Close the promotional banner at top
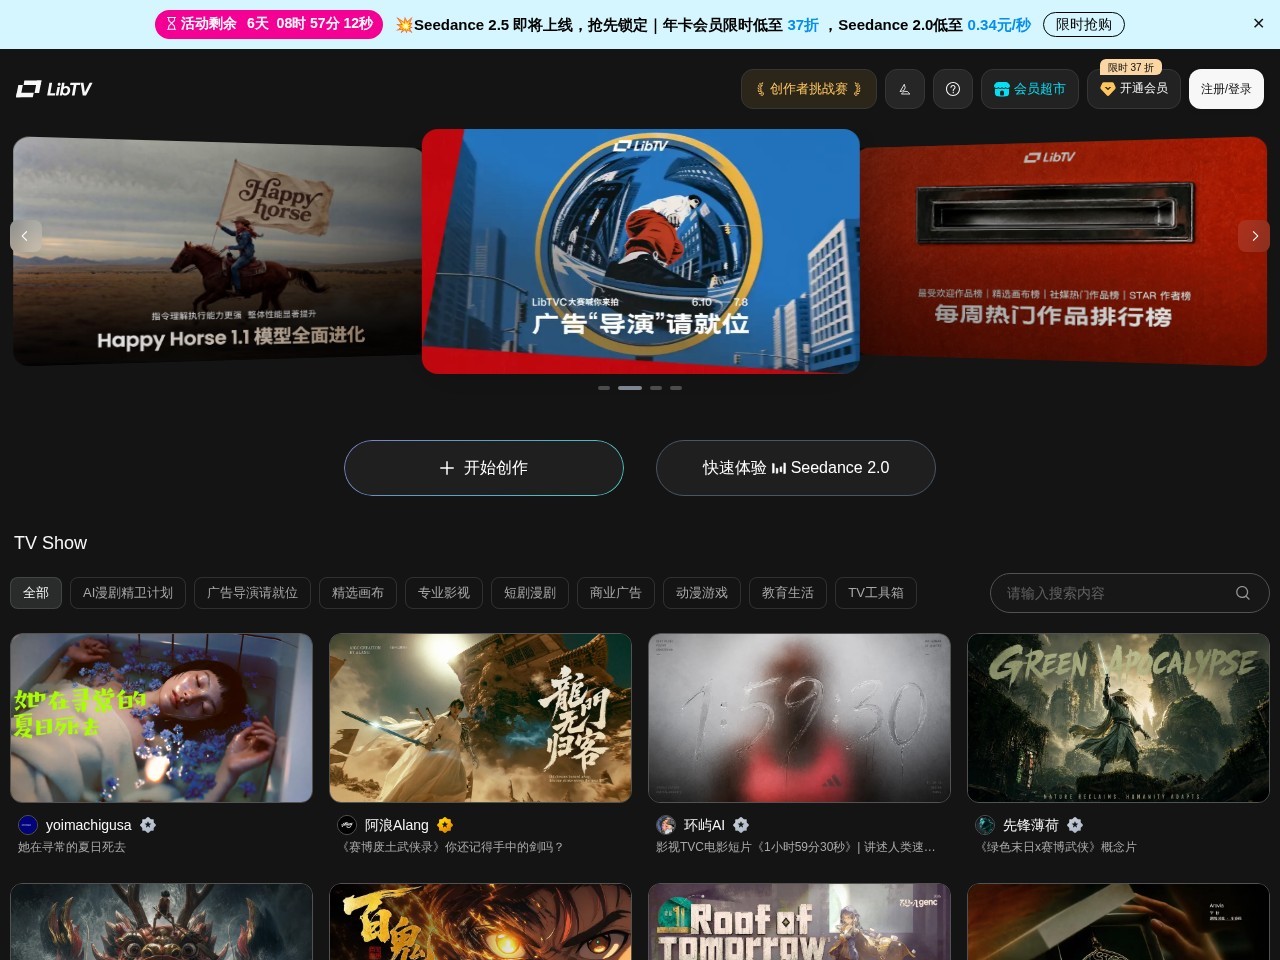This screenshot has height=960, width=1280. coord(1258,23)
